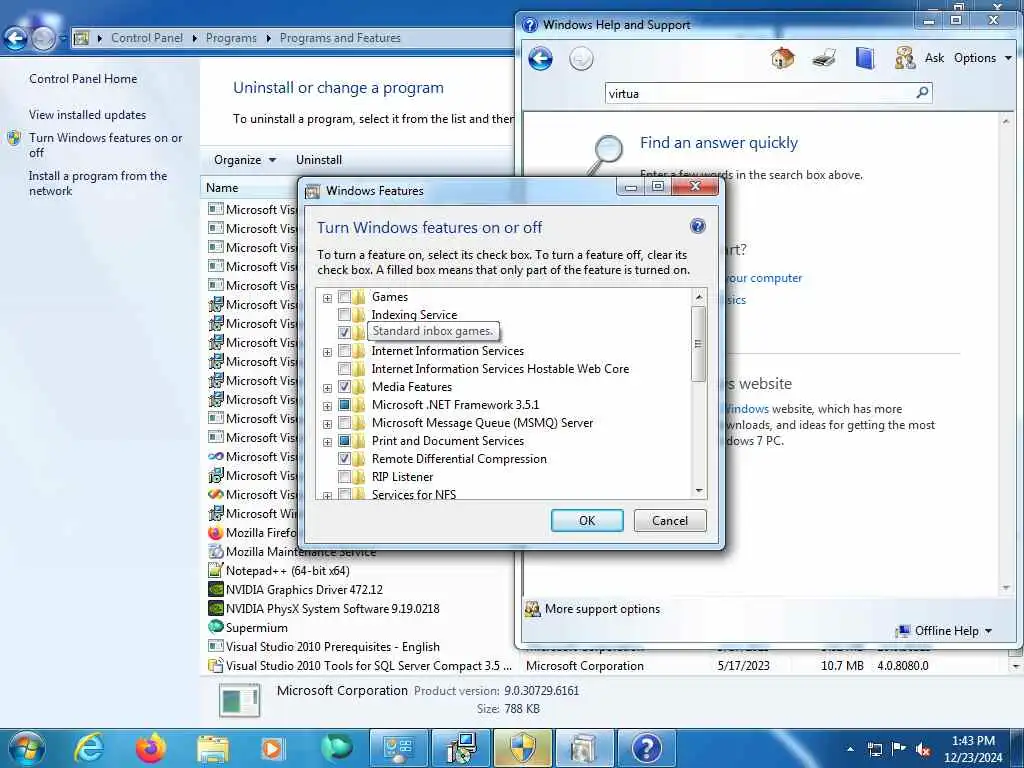Click the Action Center flag tray icon

pyautogui.click(x=899, y=749)
